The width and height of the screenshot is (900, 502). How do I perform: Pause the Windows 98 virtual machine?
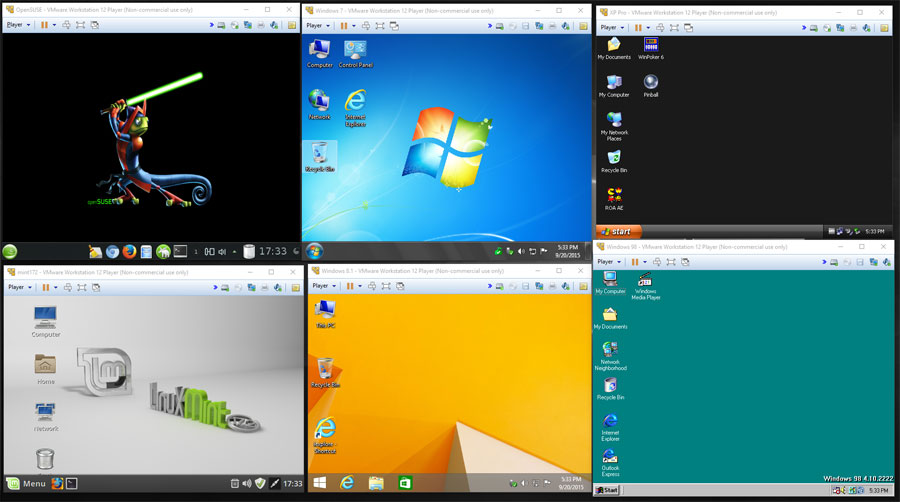click(x=635, y=262)
